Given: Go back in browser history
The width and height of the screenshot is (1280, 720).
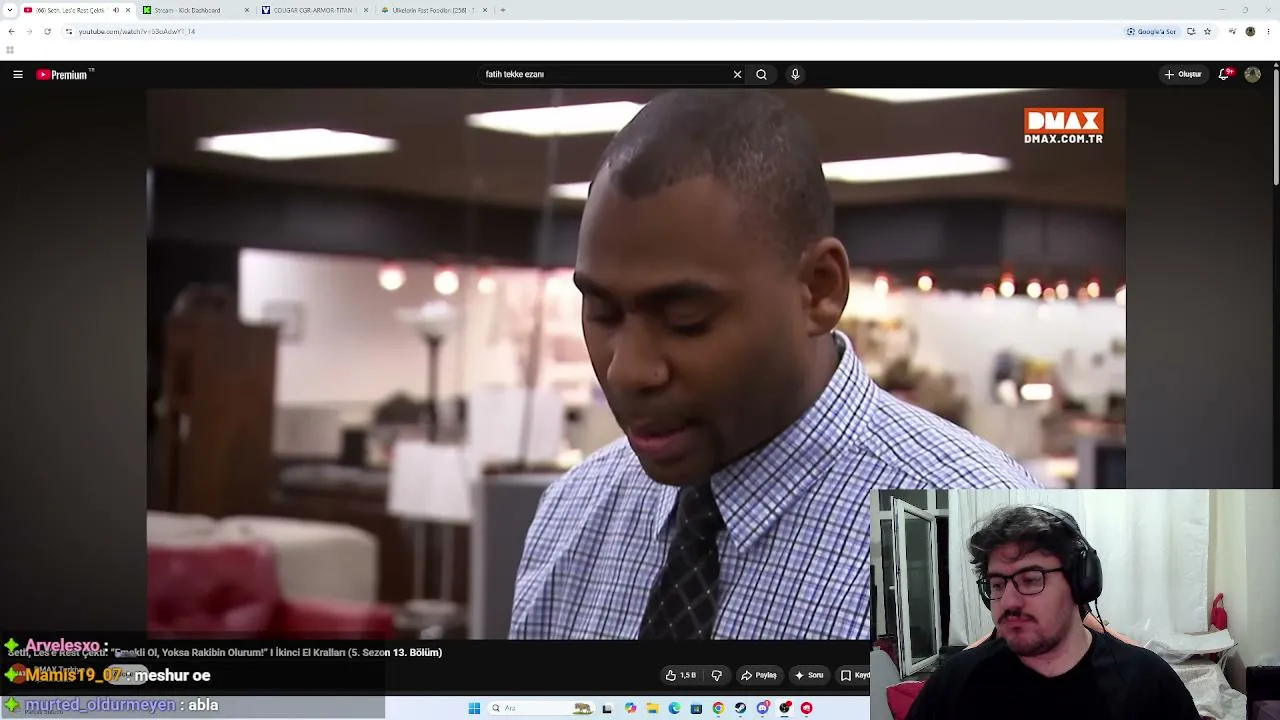Looking at the screenshot, I should click(11, 31).
